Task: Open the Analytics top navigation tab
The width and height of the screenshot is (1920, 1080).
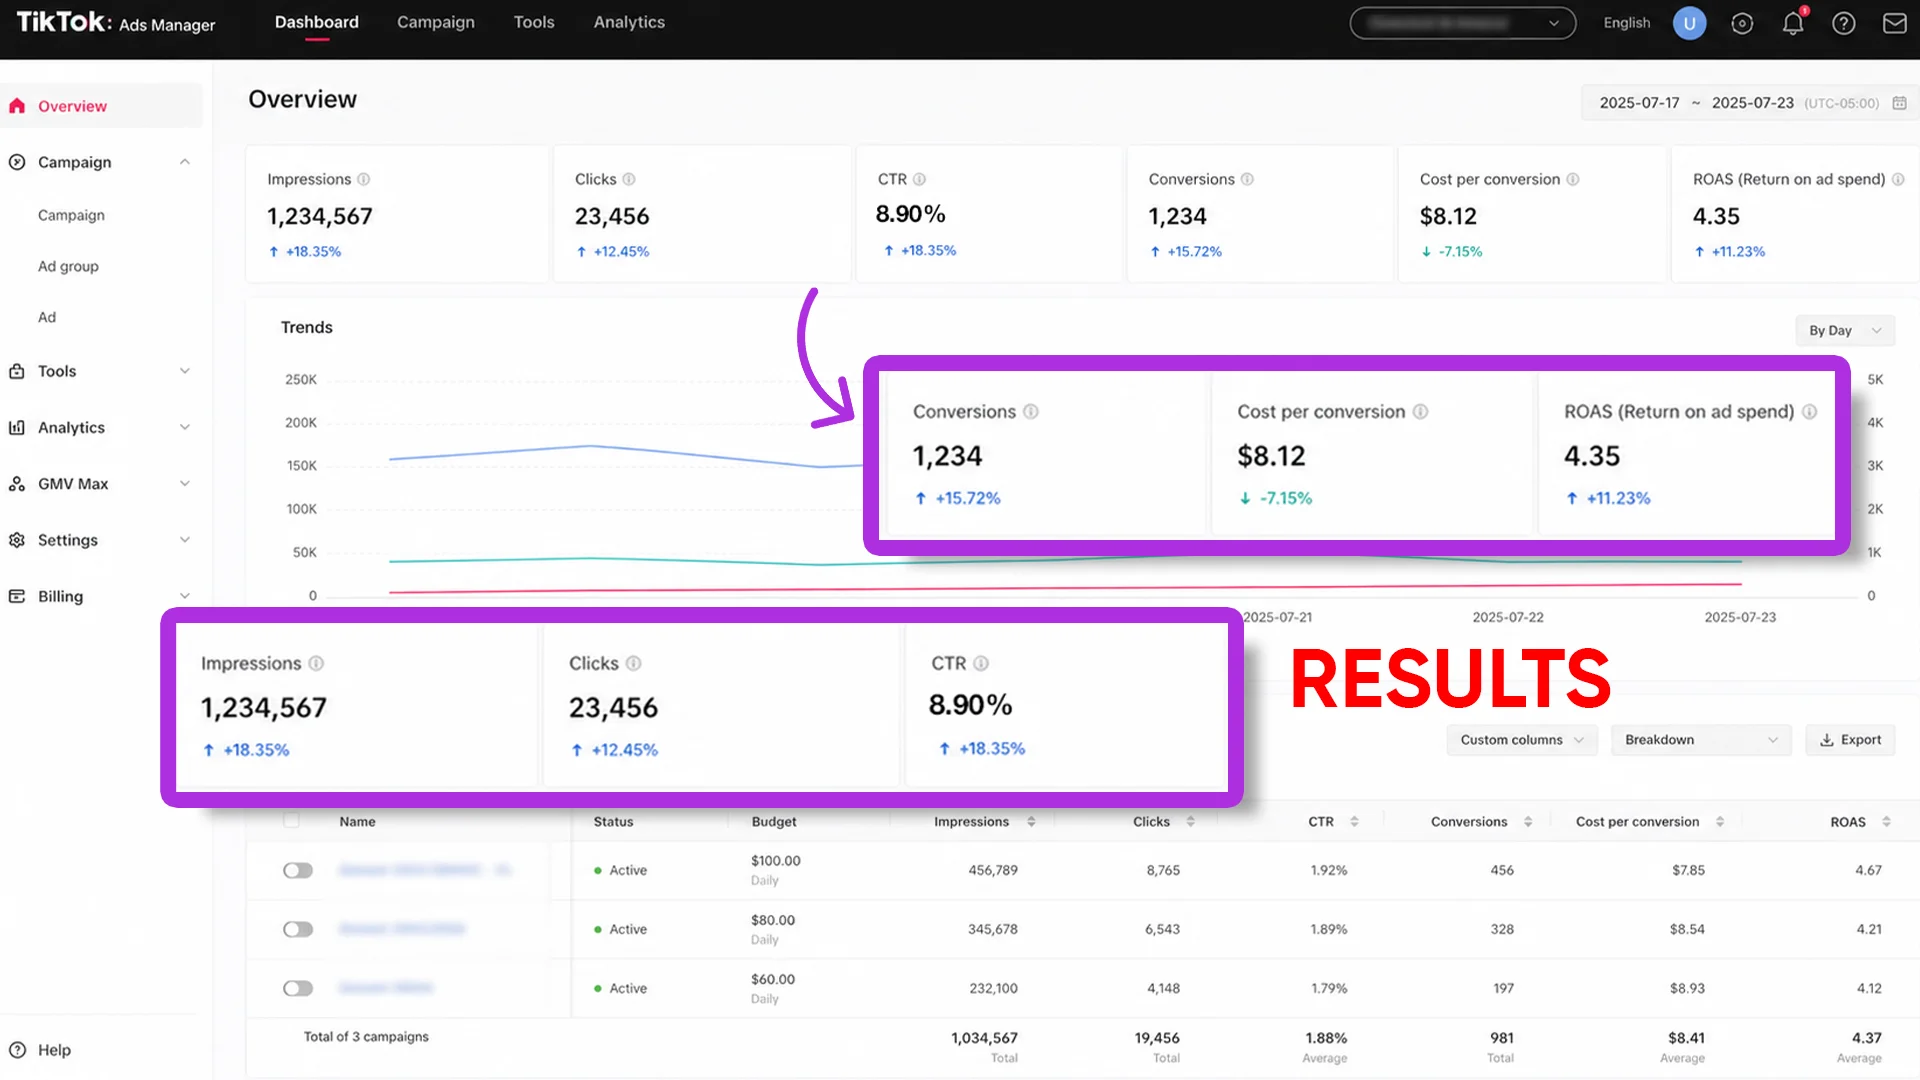Action: pyautogui.click(x=629, y=22)
